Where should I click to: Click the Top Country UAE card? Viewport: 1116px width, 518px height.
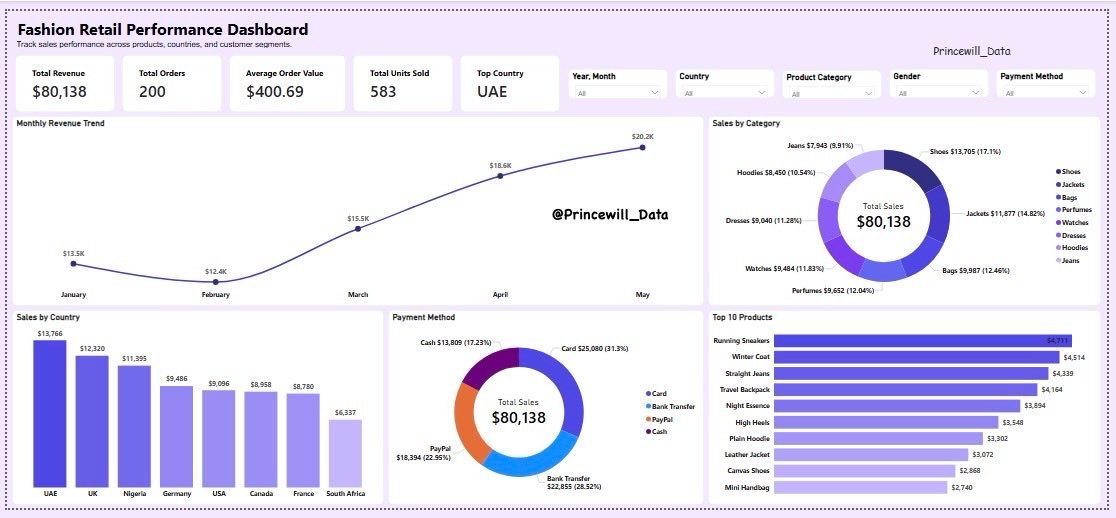click(x=510, y=84)
